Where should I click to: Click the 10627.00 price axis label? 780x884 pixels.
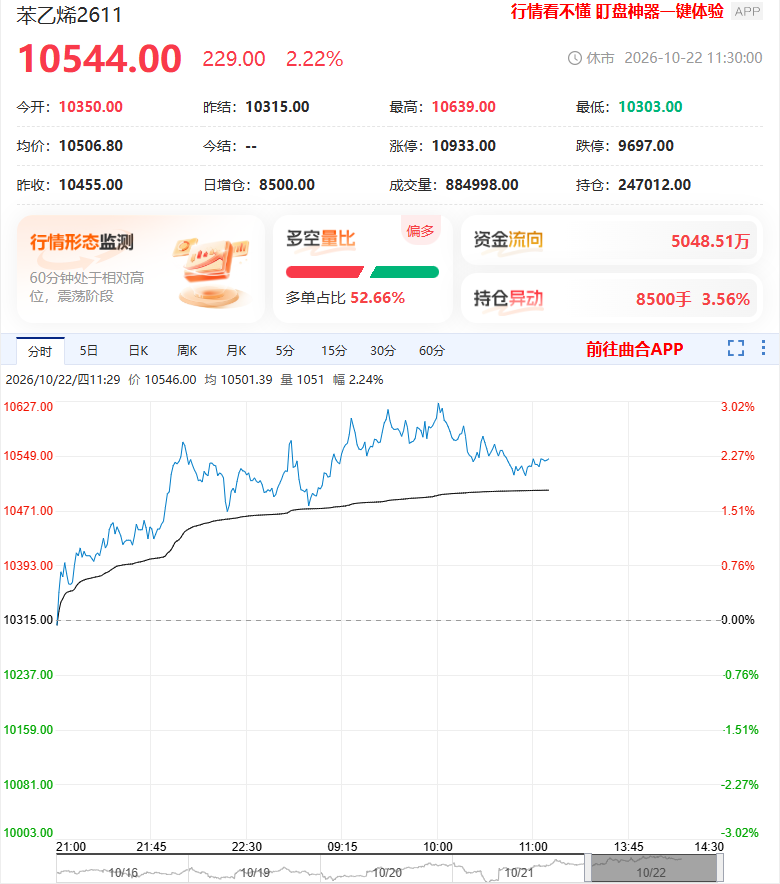pyautogui.click(x=28, y=406)
